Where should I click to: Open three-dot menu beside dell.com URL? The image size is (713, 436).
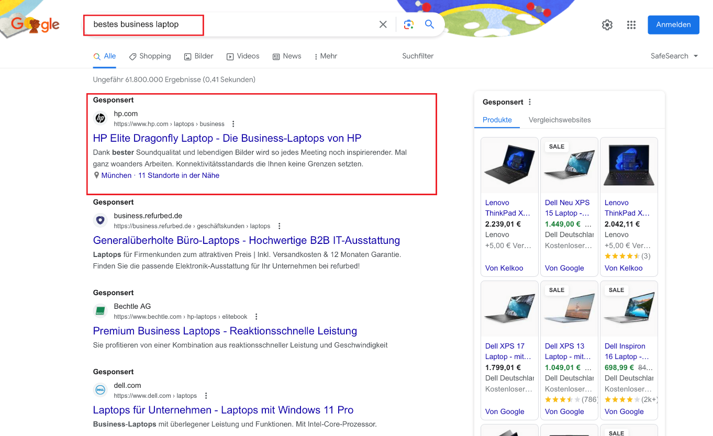pyautogui.click(x=206, y=396)
